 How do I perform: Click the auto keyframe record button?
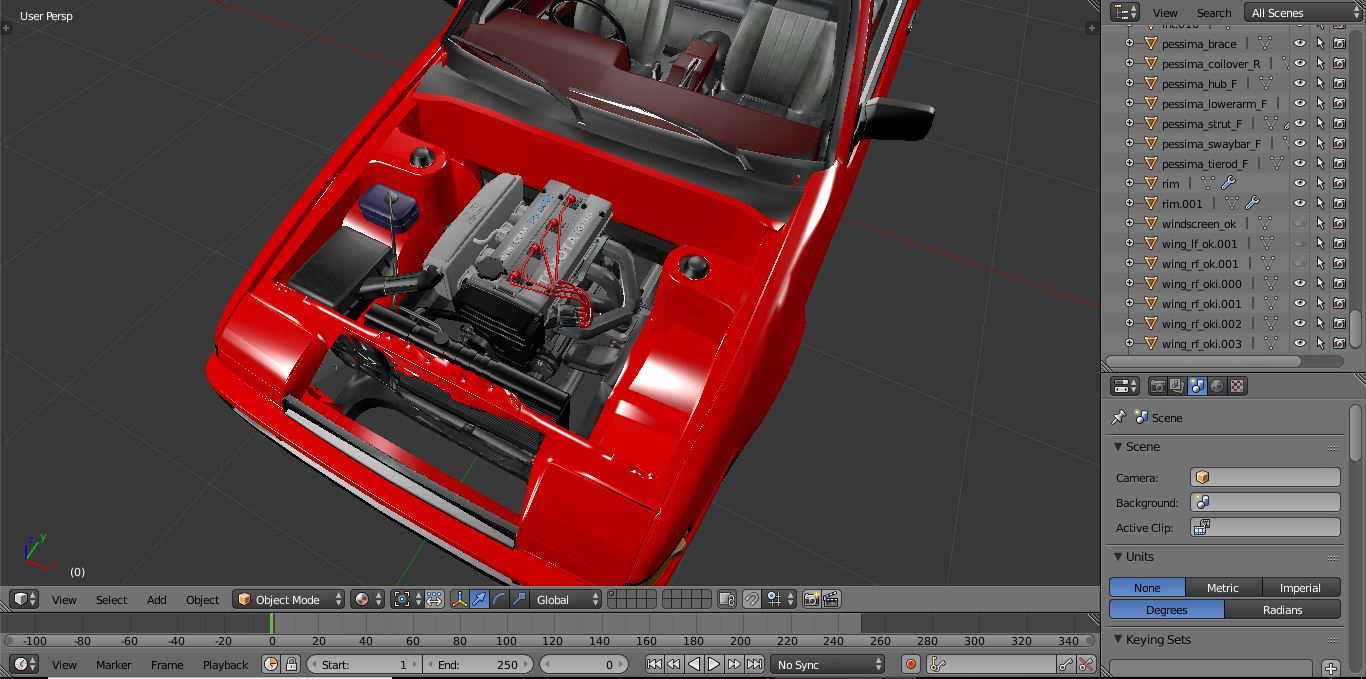click(910, 664)
